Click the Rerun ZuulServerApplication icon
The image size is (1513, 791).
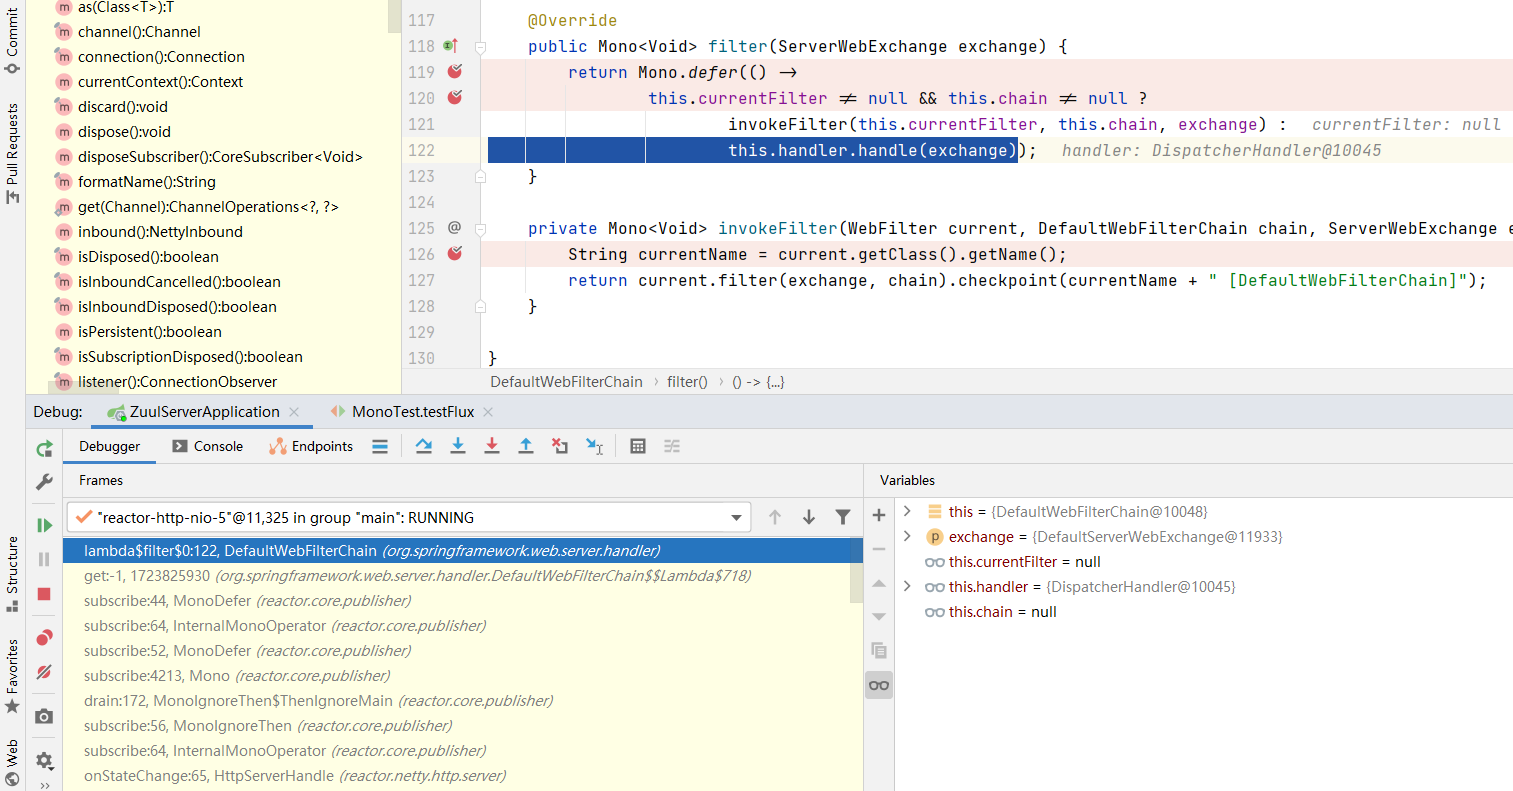tap(44, 449)
